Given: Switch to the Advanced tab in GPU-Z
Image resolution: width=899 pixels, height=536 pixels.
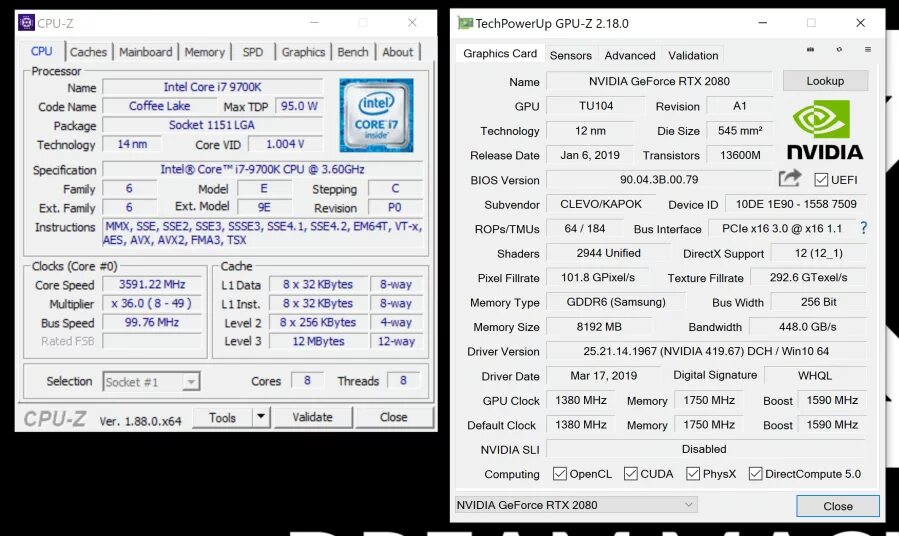Looking at the screenshot, I should tap(630, 56).
